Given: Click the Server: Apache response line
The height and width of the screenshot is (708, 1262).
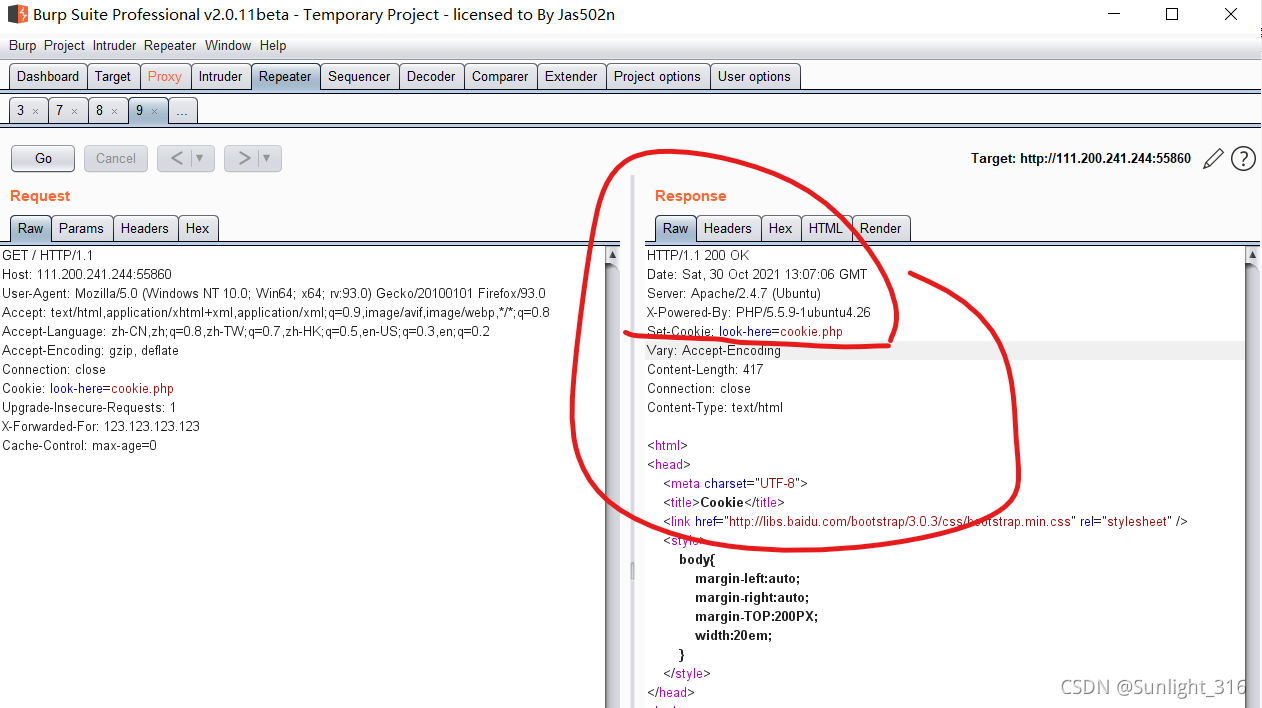Looking at the screenshot, I should (x=734, y=293).
